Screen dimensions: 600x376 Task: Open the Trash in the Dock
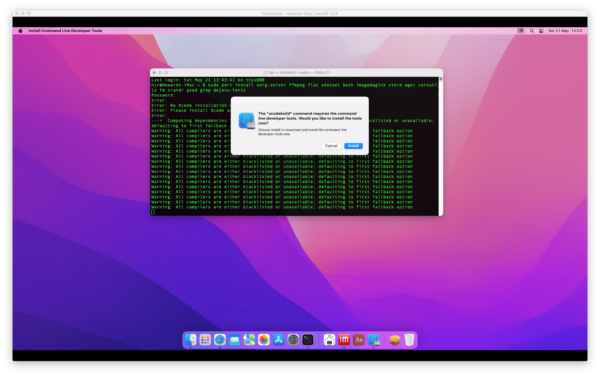click(x=409, y=340)
